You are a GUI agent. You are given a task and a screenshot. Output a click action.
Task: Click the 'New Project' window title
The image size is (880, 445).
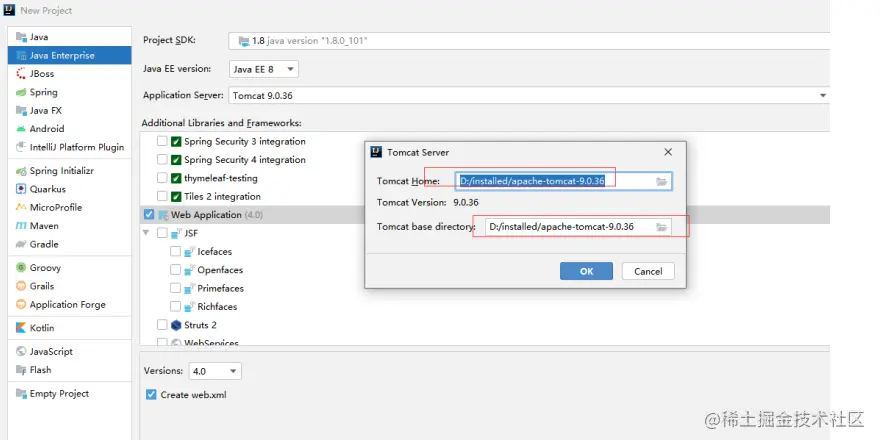(x=46, y=11)
